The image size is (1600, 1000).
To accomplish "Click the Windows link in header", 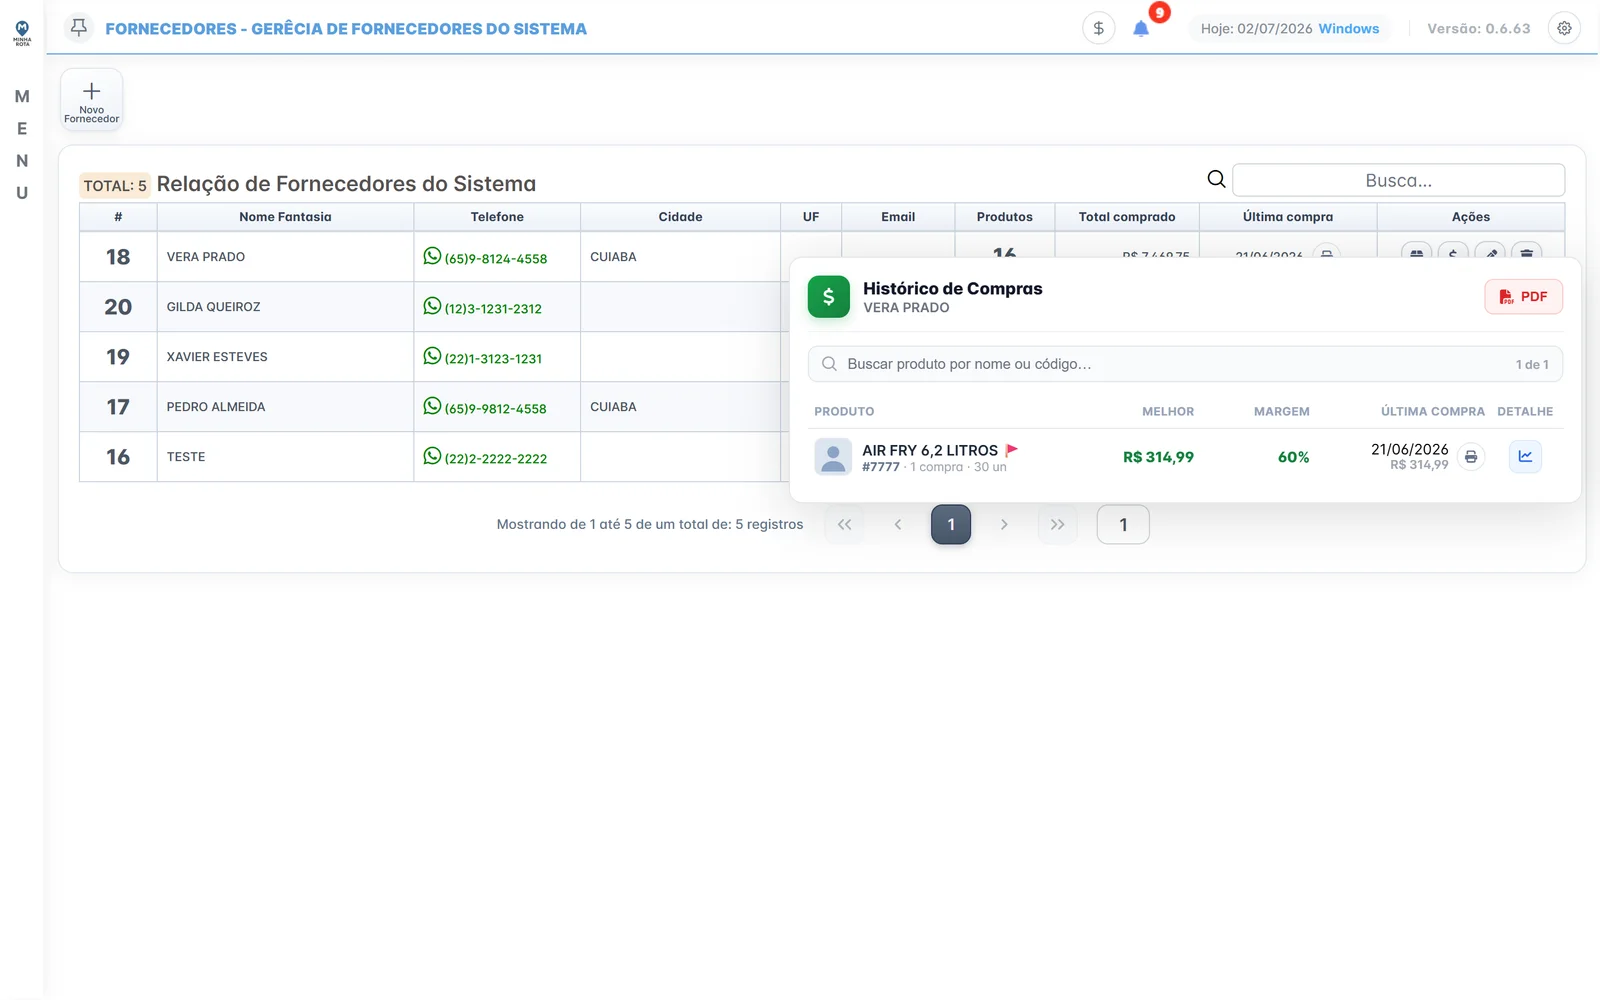I will pos(1348,29).
